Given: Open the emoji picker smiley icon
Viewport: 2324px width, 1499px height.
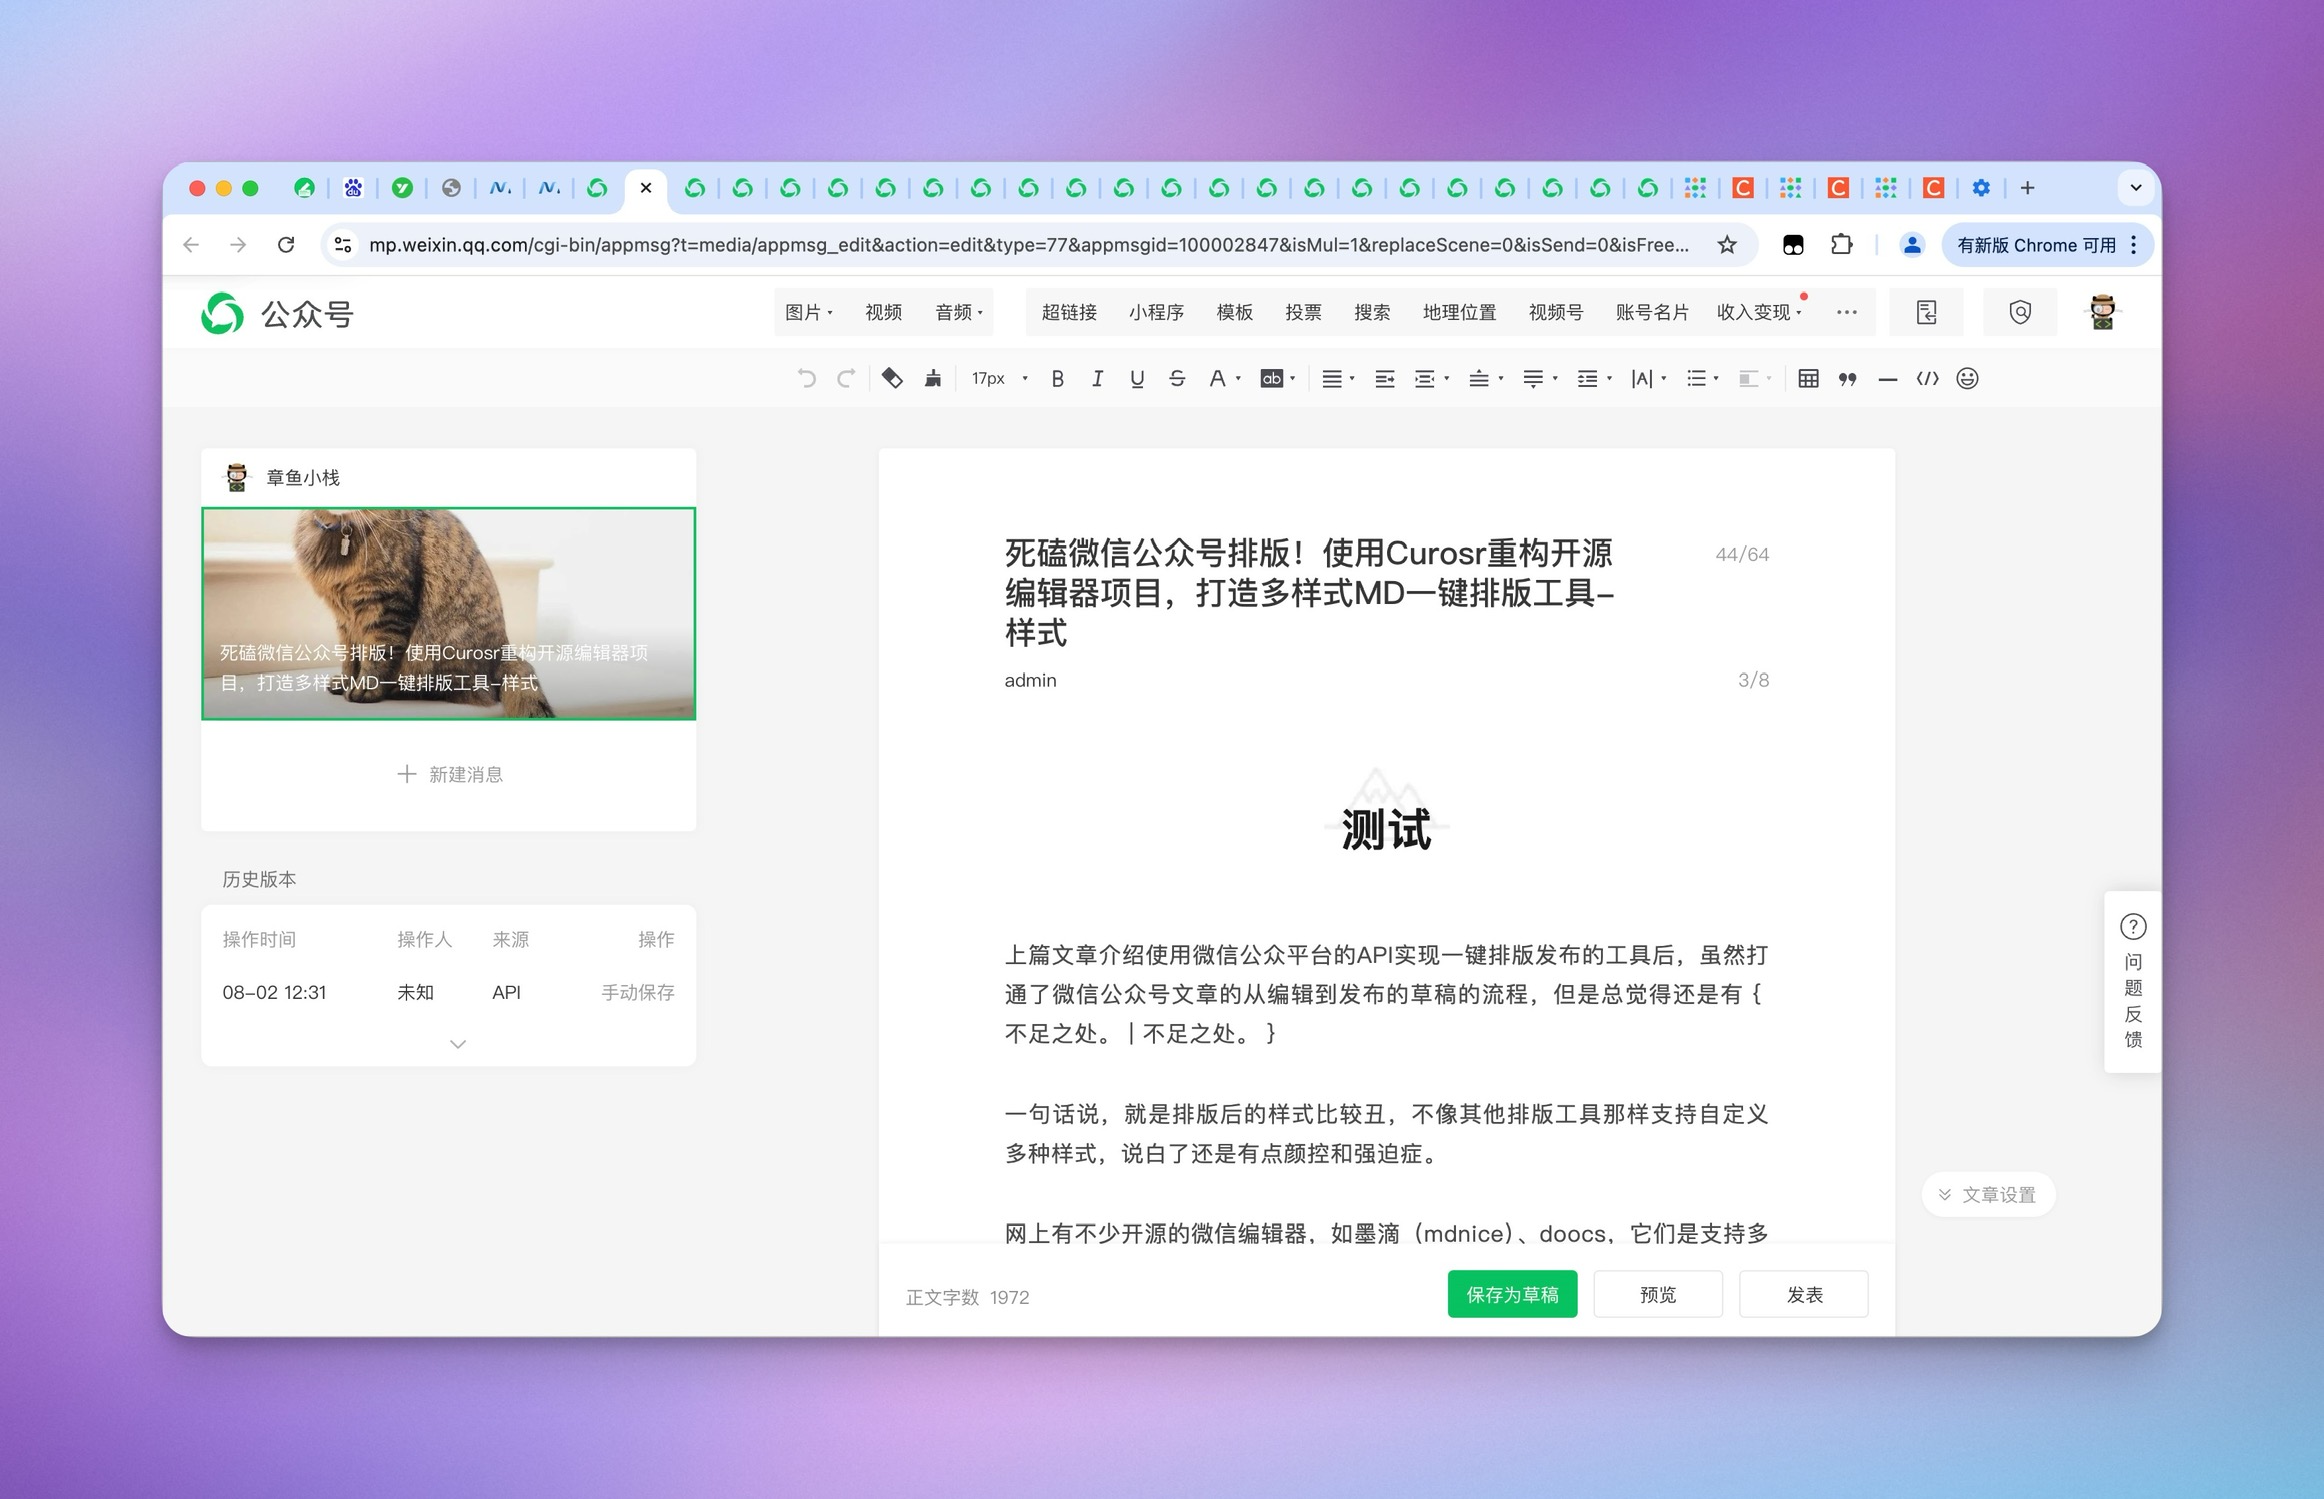Looking at the screenshot, I should point(1967,378).
